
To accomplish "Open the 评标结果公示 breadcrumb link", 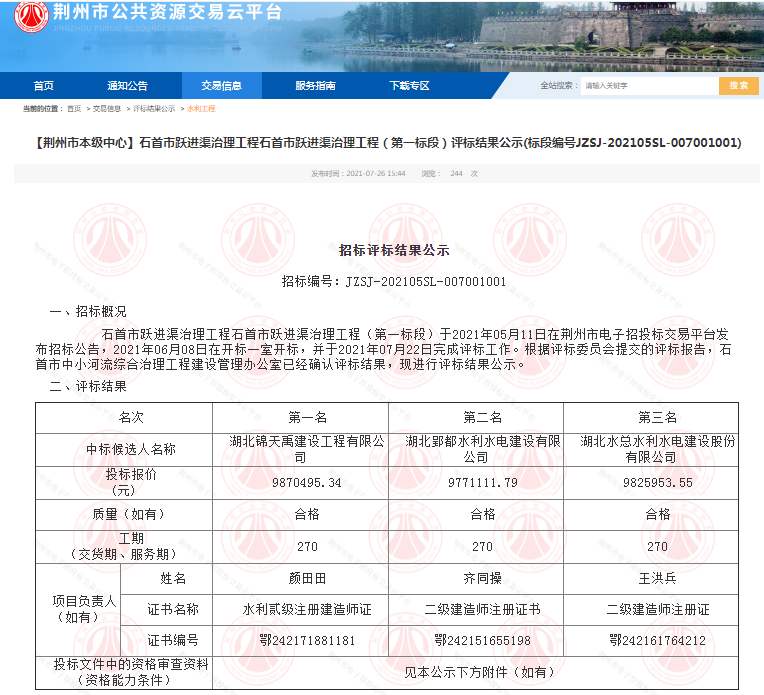I will point(153,109).
